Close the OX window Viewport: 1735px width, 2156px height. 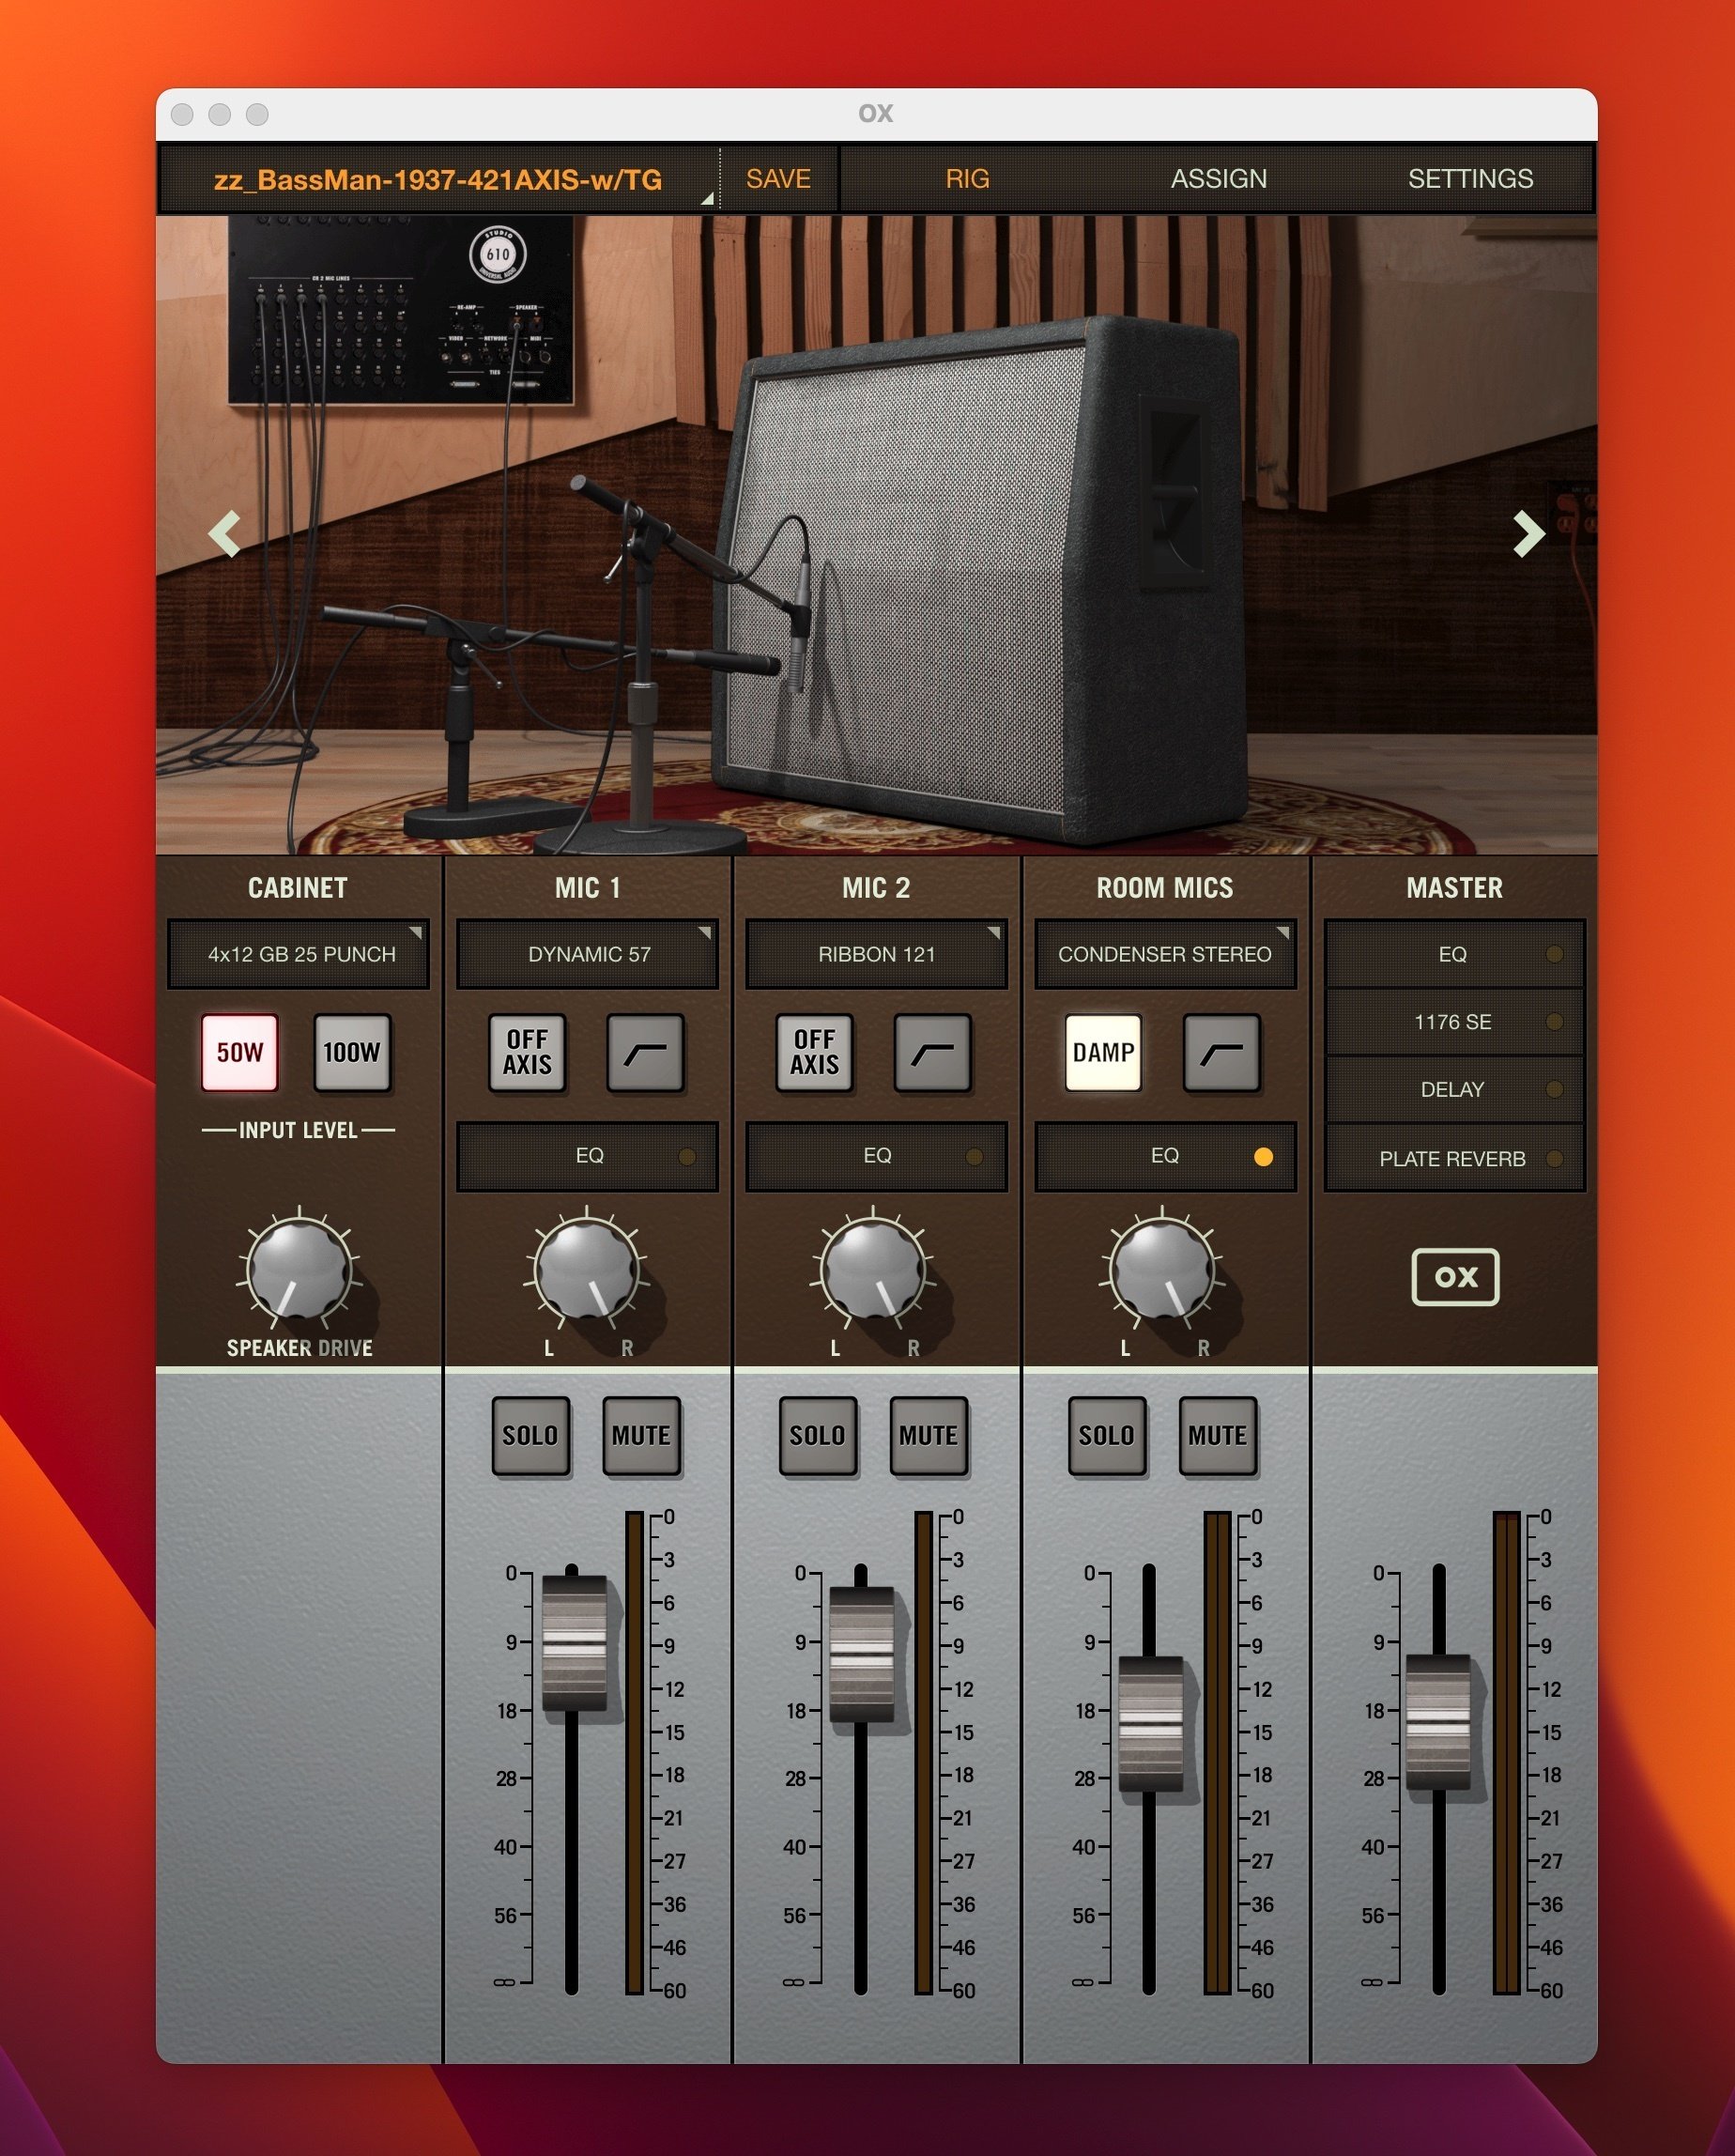click(182, 114)
